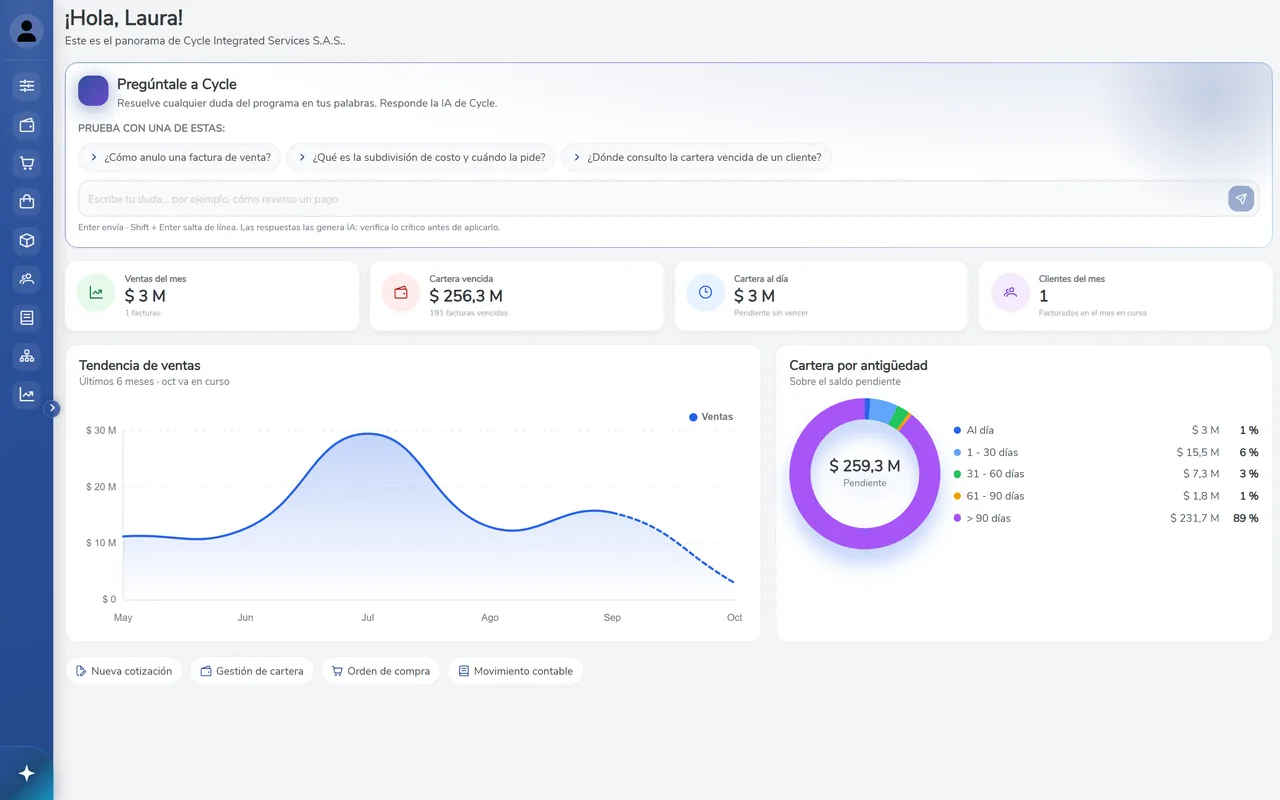The image size is (1280, 800).
Task: Focus the 'Escribe tu duda' question field
Action: click(652, 199)
